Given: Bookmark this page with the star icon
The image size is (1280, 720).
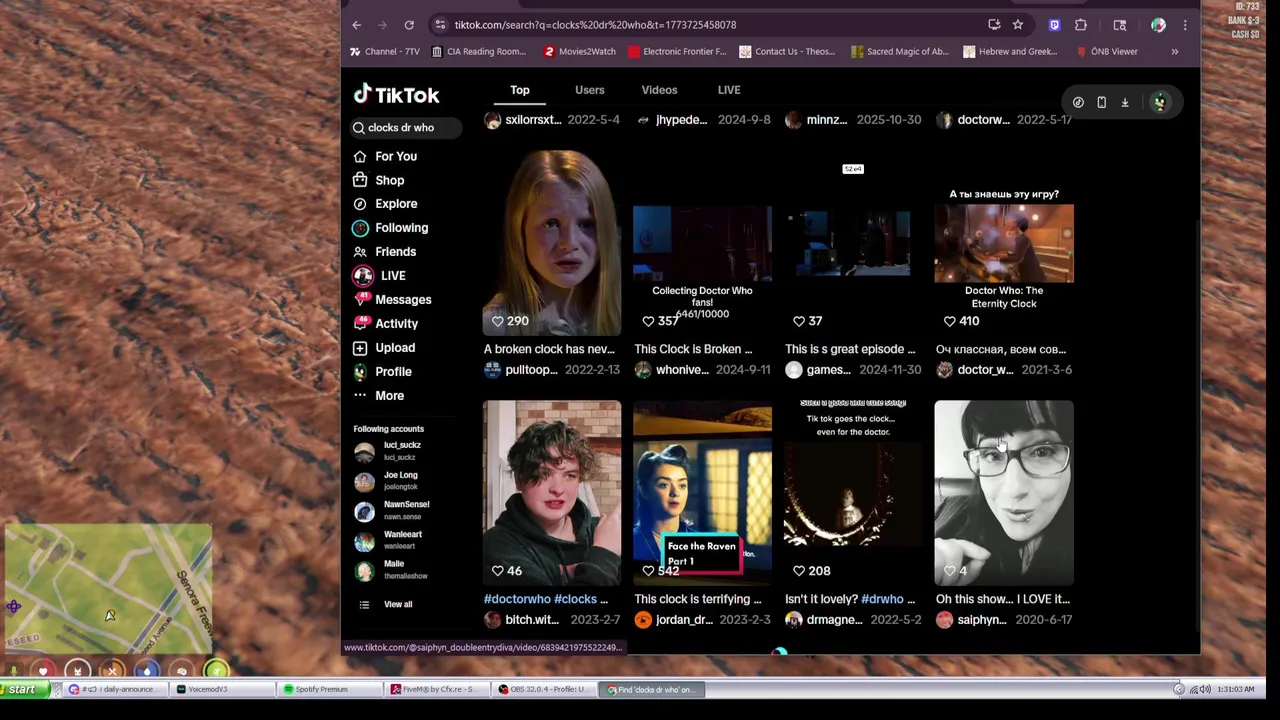Looking at the screenshot, I should 1018,25.
